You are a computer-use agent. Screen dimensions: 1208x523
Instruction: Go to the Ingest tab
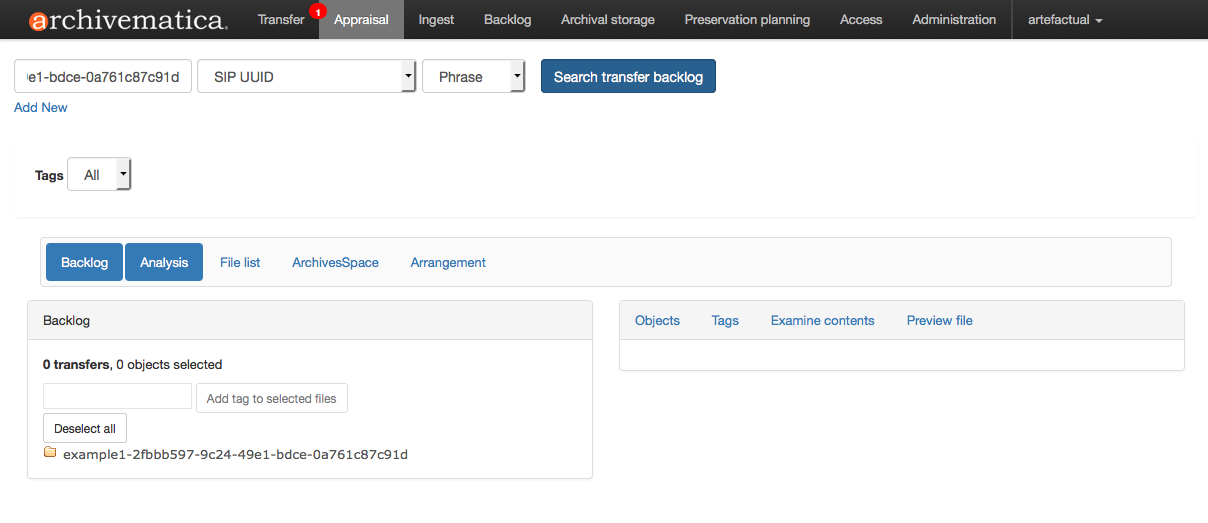(x=436, y=20)
